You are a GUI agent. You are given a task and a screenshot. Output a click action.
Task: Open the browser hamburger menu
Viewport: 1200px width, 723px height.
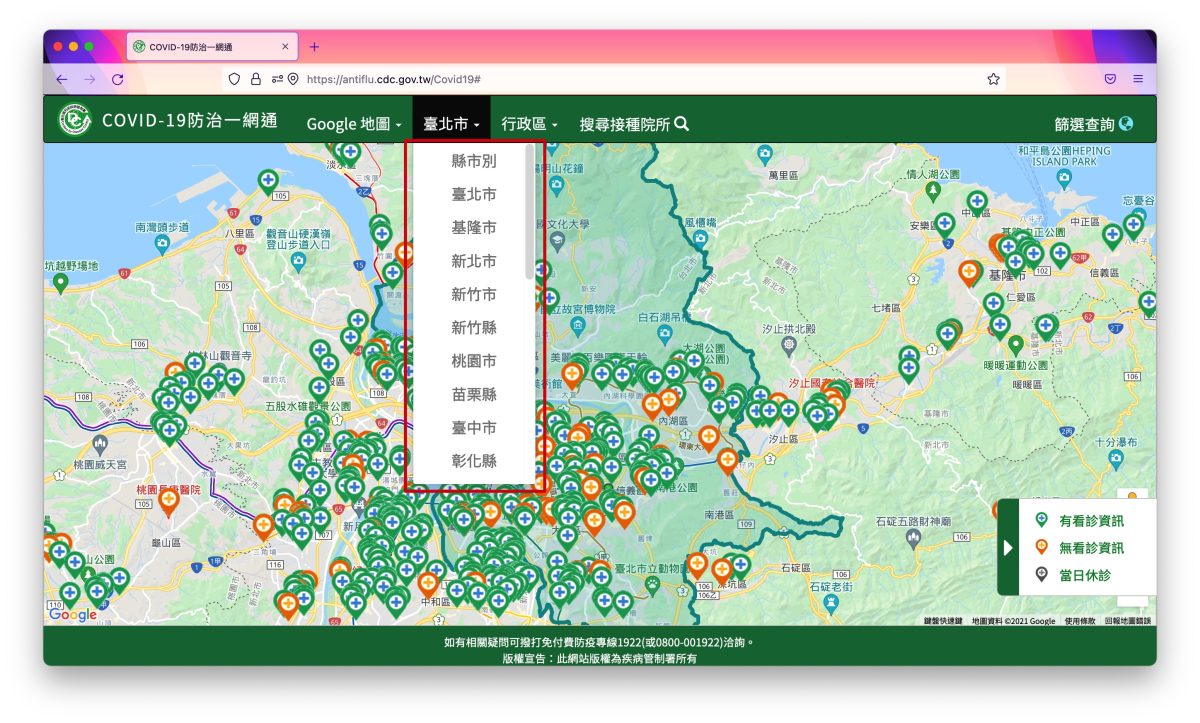[1138, 79]
